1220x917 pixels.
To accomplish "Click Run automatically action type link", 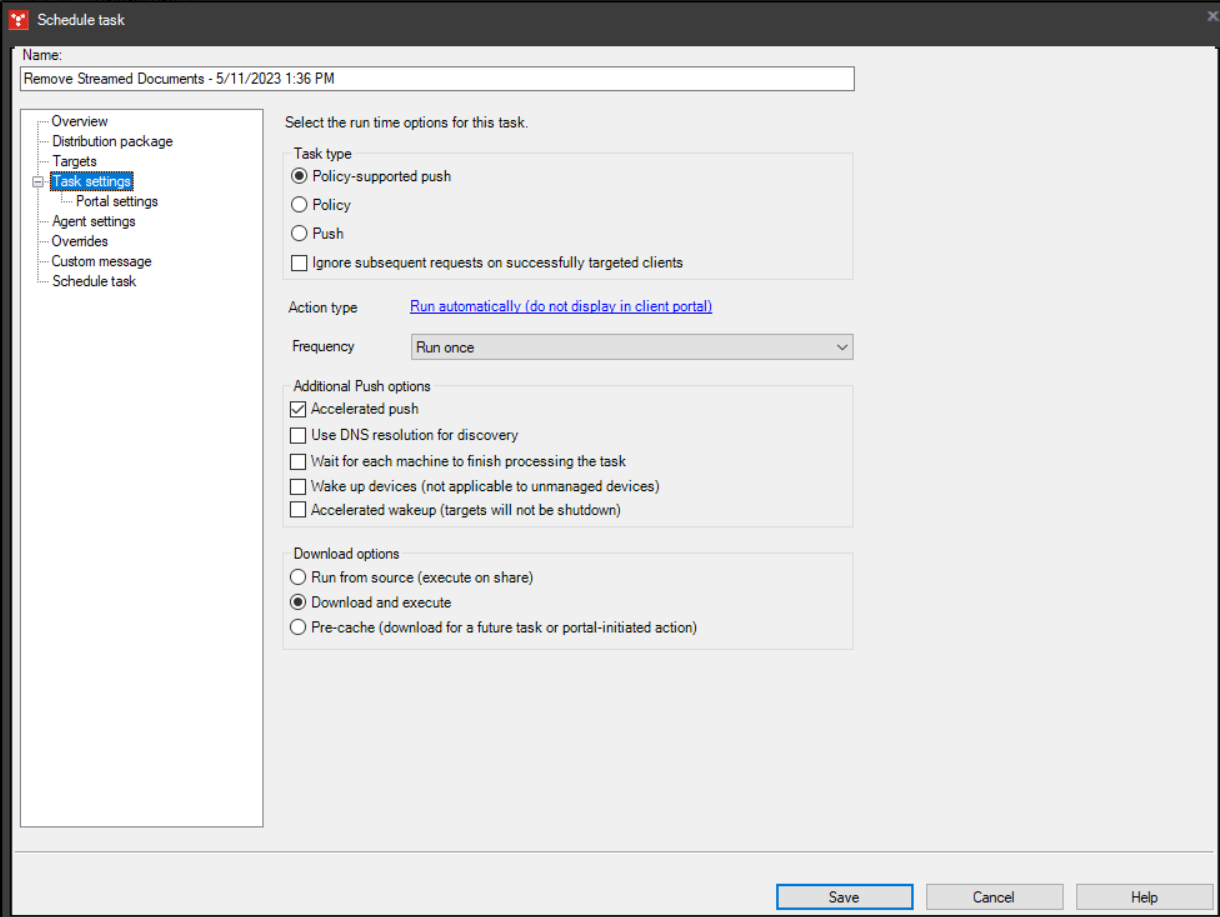I will pos(560,307).
